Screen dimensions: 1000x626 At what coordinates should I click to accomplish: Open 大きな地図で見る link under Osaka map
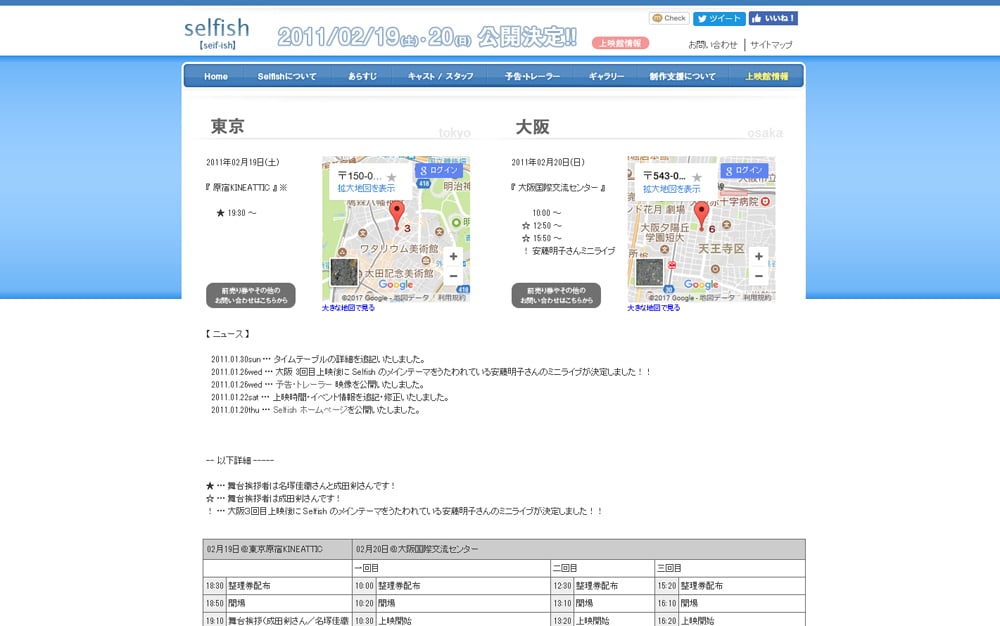[x=654, y=308]
